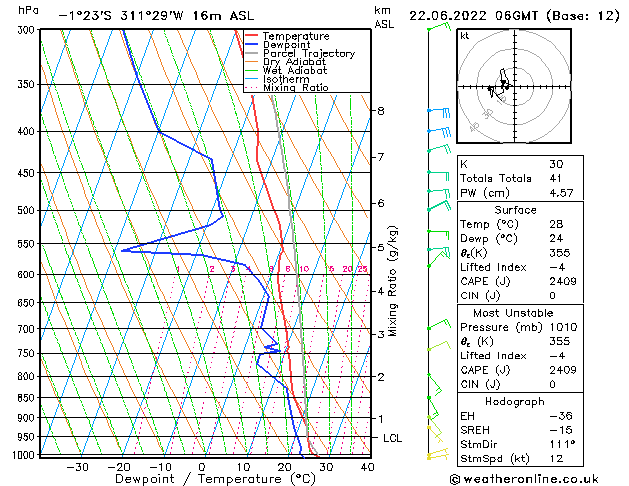Click the blue wind barb beside the 8 km label

click(x=439, y=112)
